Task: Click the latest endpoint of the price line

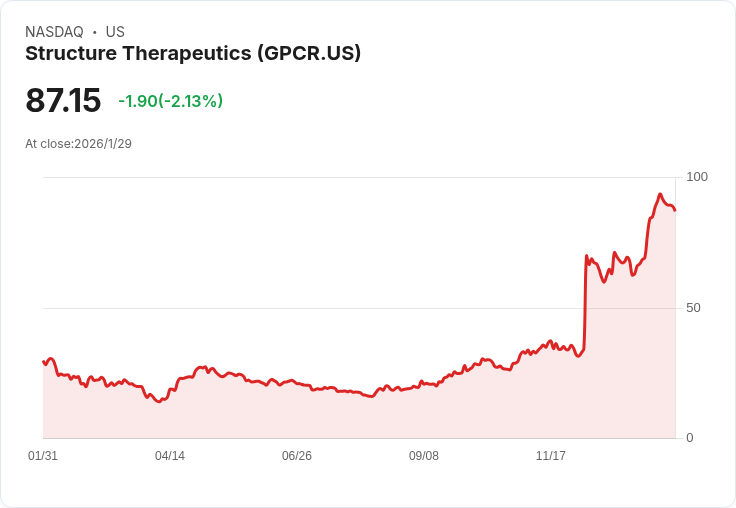Action: 675,210
